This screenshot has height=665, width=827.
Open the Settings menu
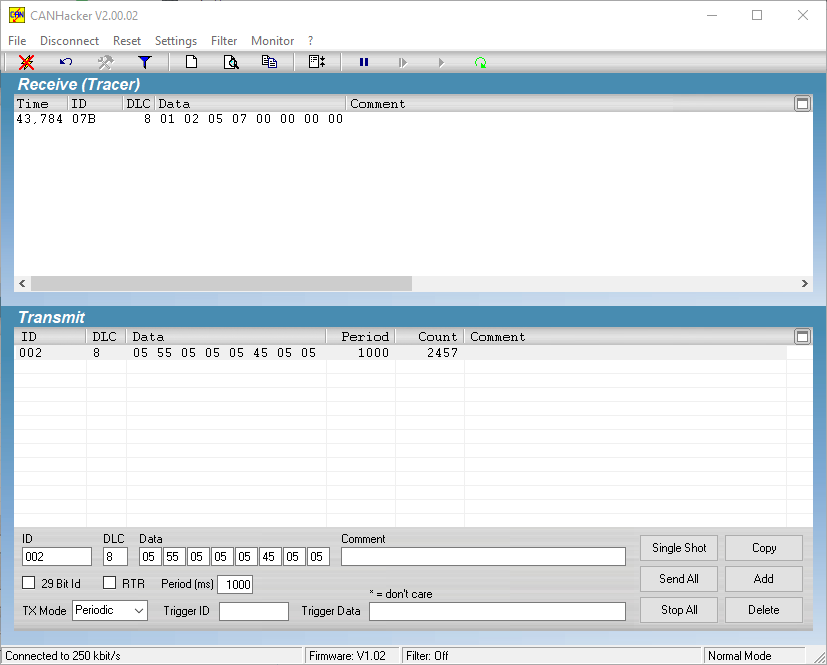(175, 41)
